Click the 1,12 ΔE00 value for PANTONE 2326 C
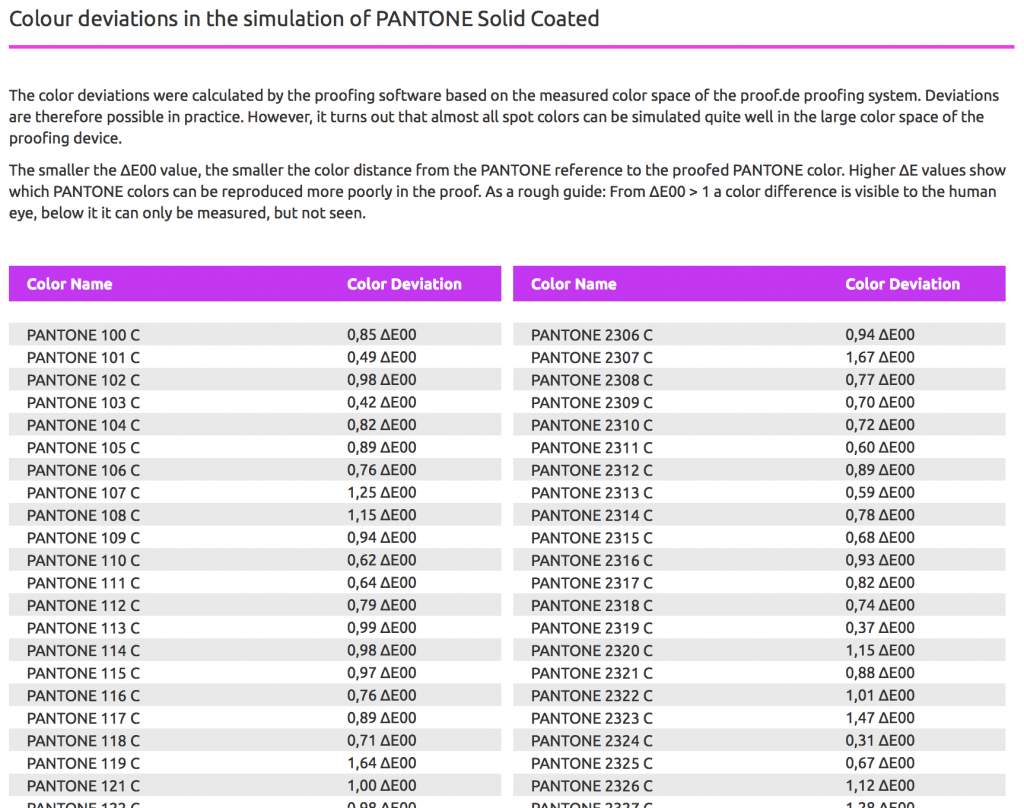The width and height of the screenshot is (1024, 808). click(x=880, y=786)
